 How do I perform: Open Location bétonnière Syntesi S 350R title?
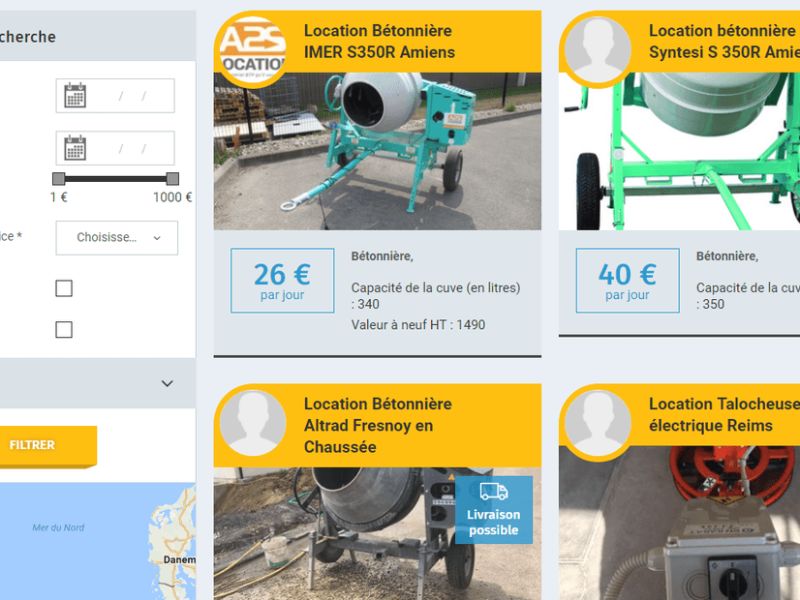pos(724,41)
